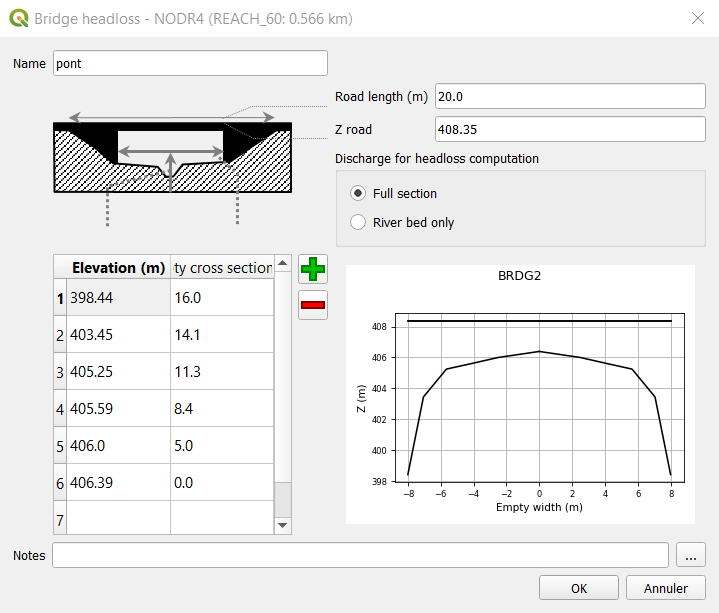The width and height of the screenshot is (719, 613).
Task: Click the green plus add-row icon
Action: 313,269
